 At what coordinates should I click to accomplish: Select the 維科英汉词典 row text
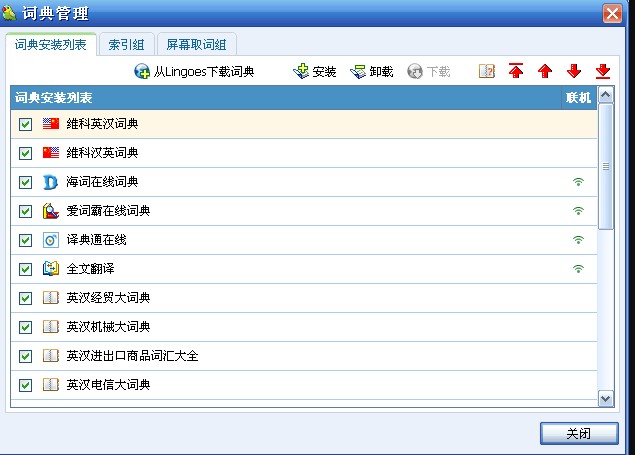pos(102,123)
